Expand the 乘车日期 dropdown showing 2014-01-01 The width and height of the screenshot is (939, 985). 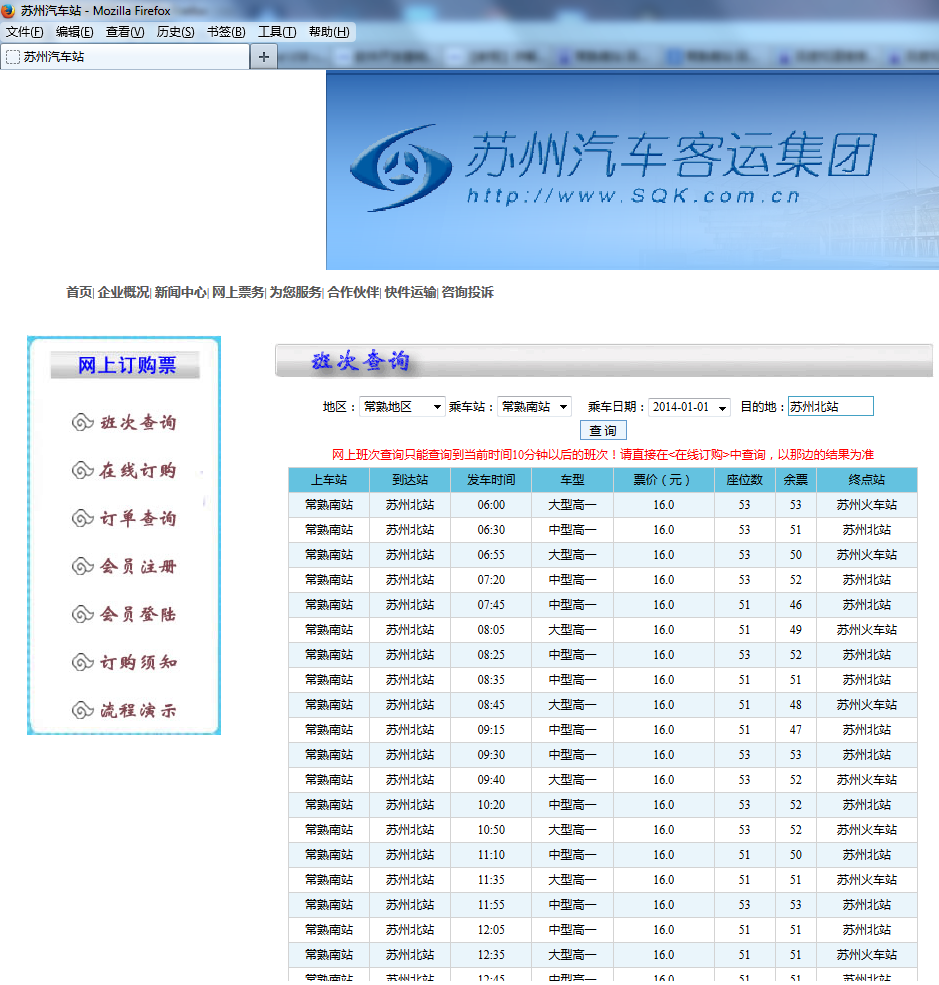pos(690,406)
